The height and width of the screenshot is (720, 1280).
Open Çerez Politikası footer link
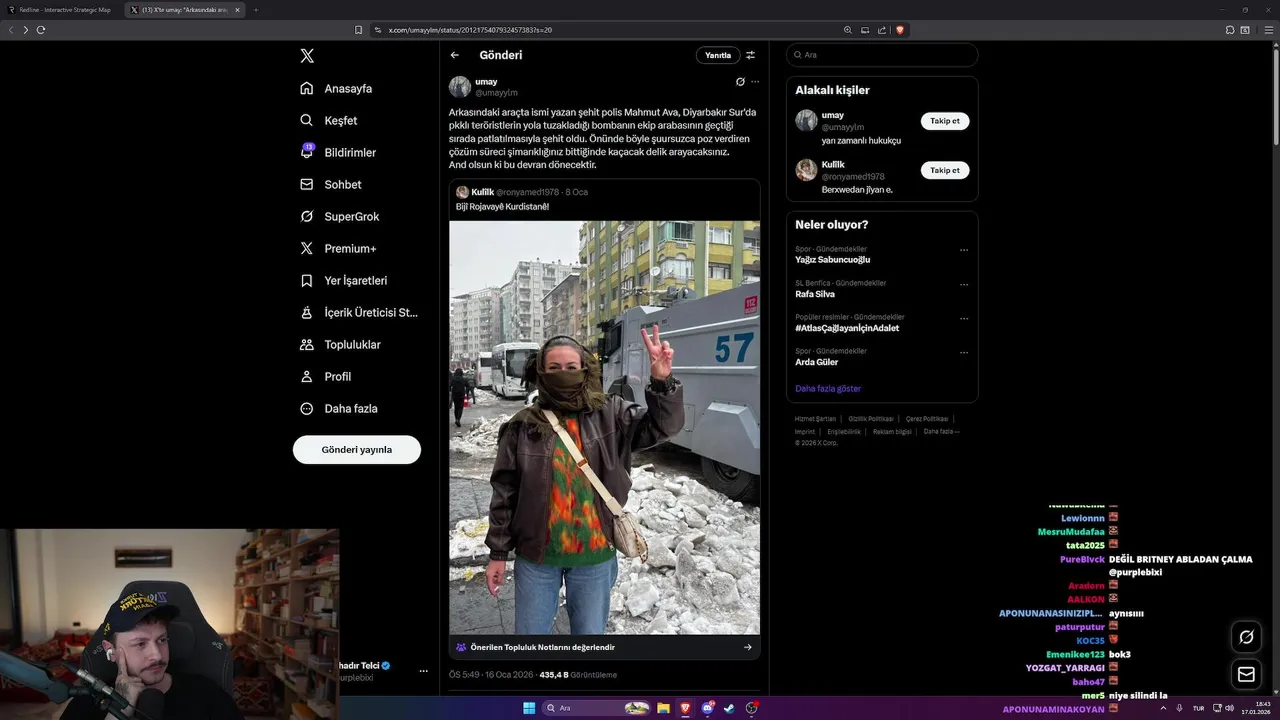pyautogui.click(x=927, y=419)
